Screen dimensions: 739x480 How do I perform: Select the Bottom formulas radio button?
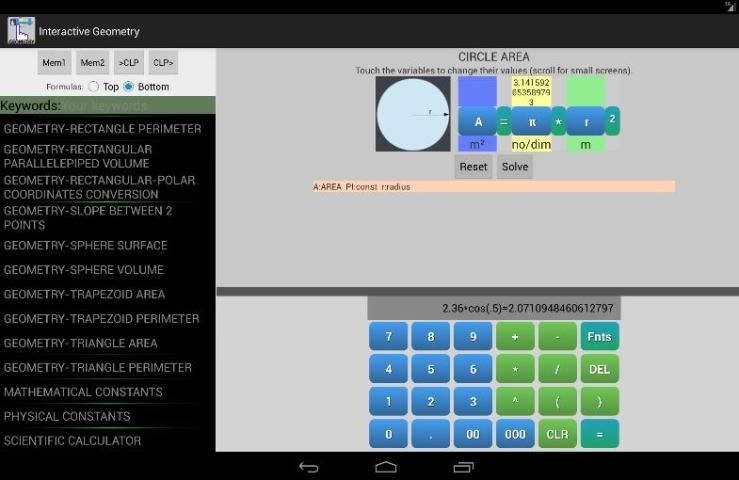[128, 87]
